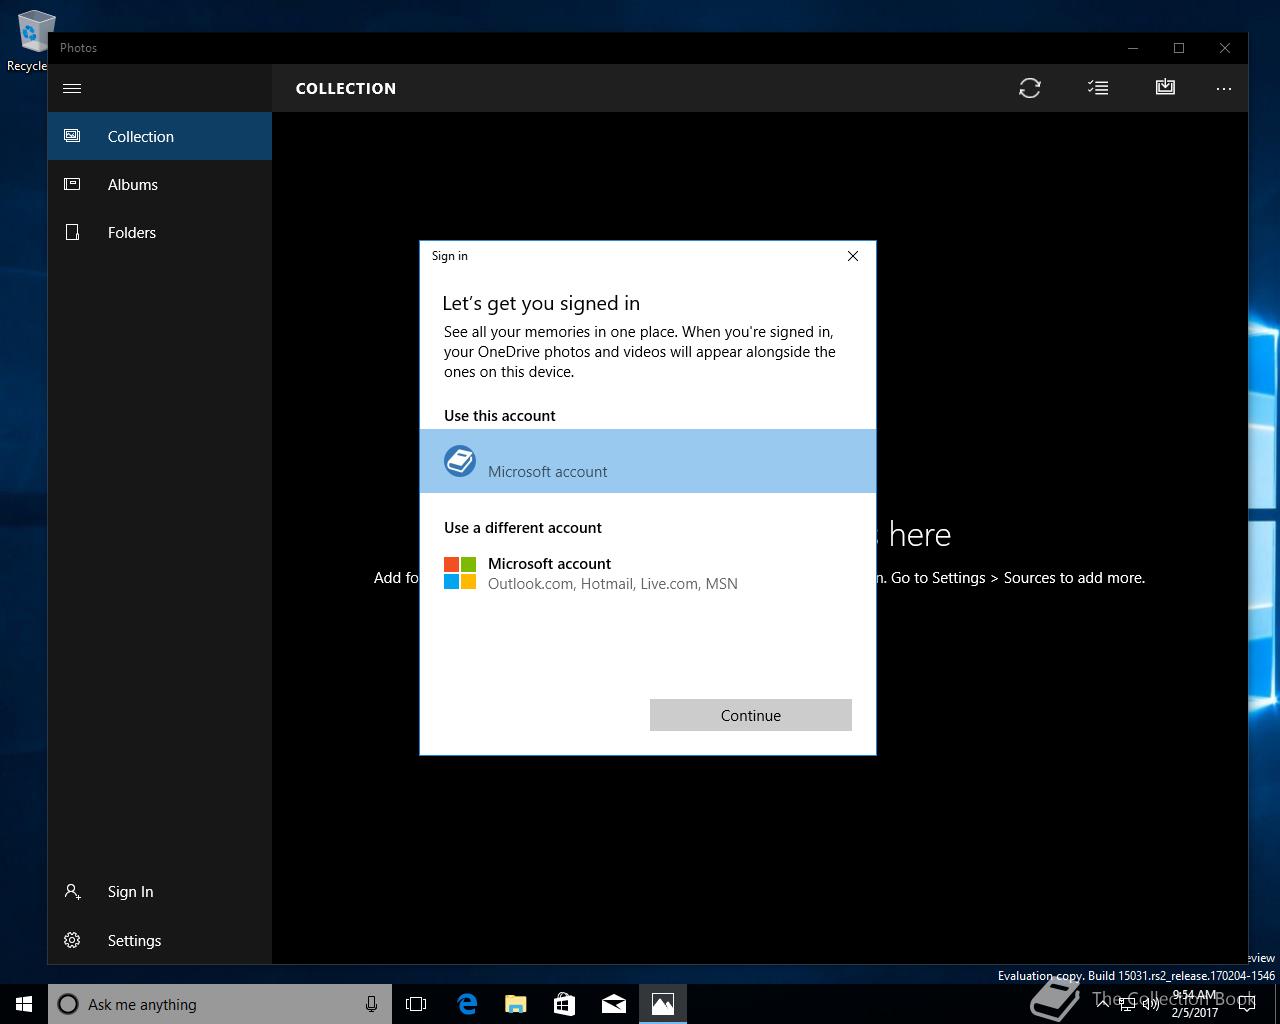
Task: Open Albums in the sidebar
Action: (x=160, y=184)
